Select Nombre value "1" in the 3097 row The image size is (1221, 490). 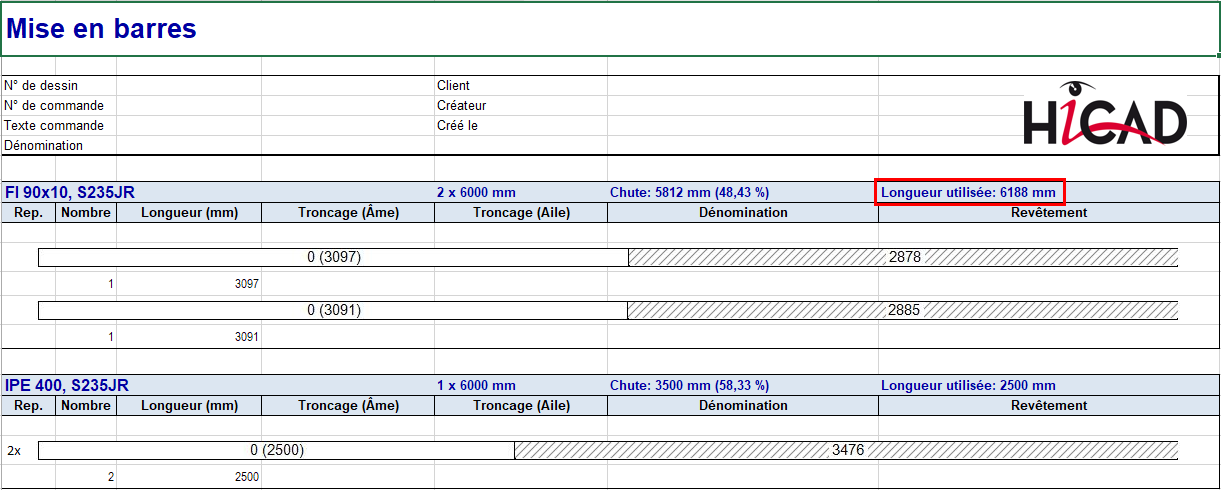tap(86, 284)
